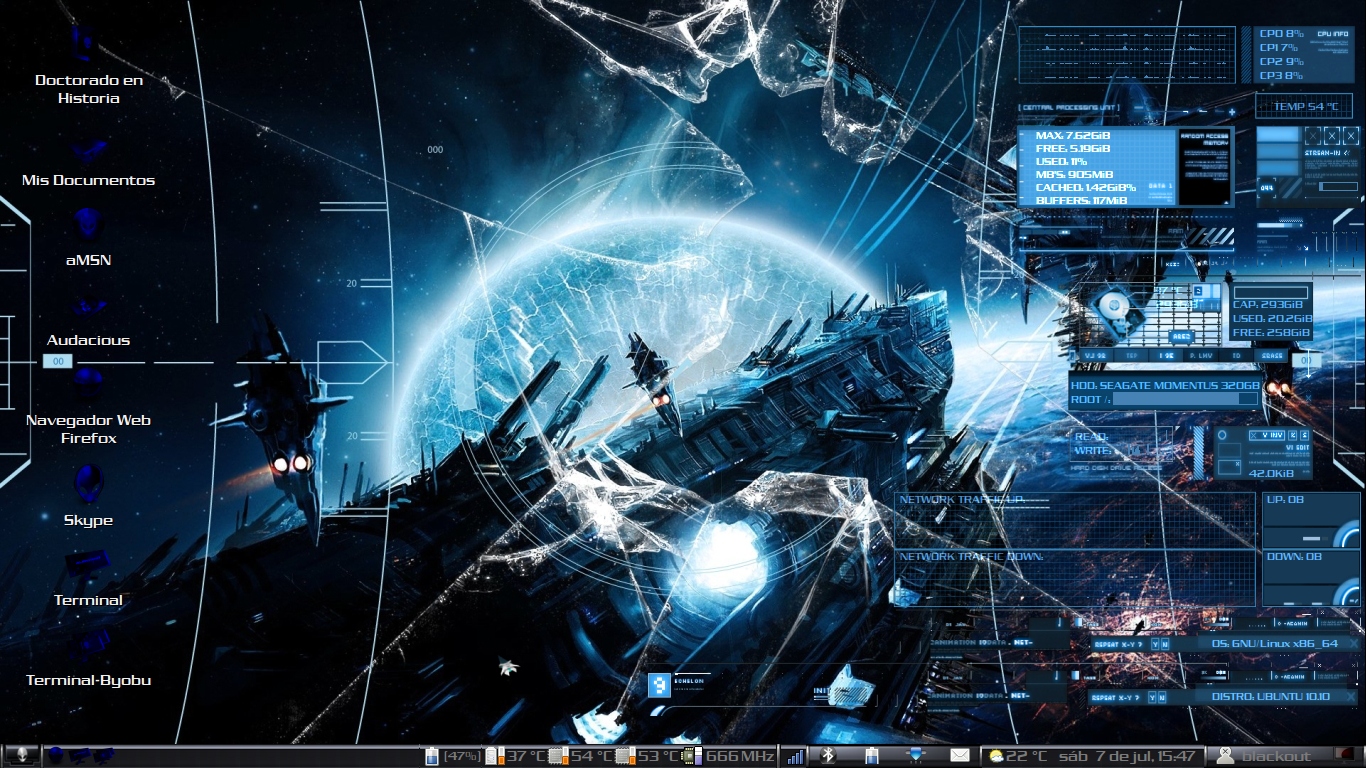1366x768 pixels.
Task: Click the blue download arrow tray icon
Action: click(915, 755)
